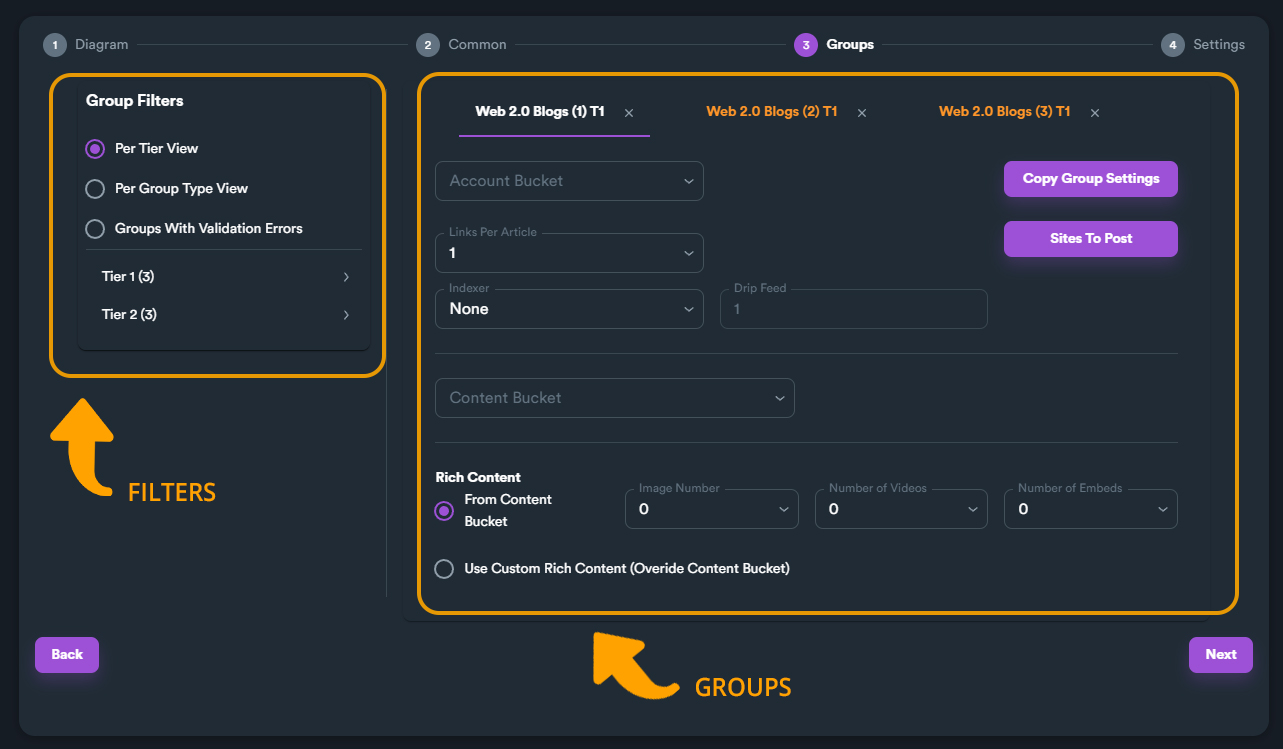1283x749 pixels.
Task: Close the Web 2.0 Blogs (2) T1 tab
Action: (x=862, y=113)
